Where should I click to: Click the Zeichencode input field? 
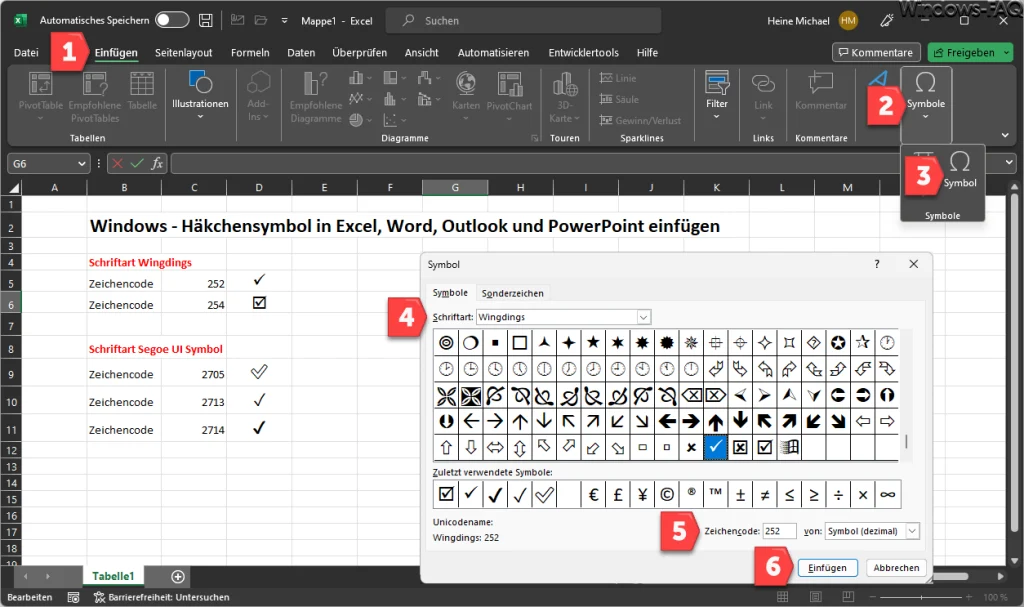779,531
